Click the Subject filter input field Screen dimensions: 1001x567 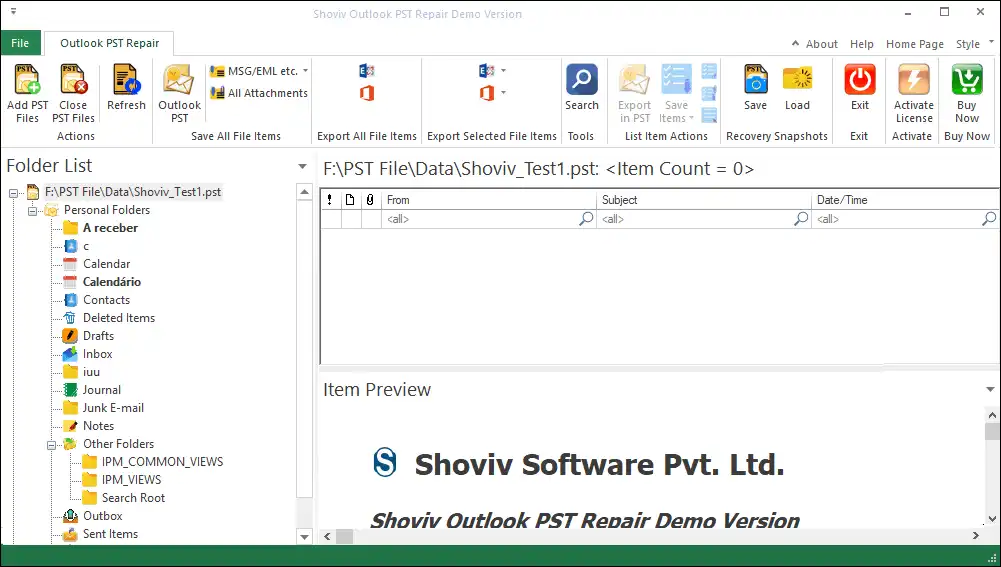(x=695, y=218)
